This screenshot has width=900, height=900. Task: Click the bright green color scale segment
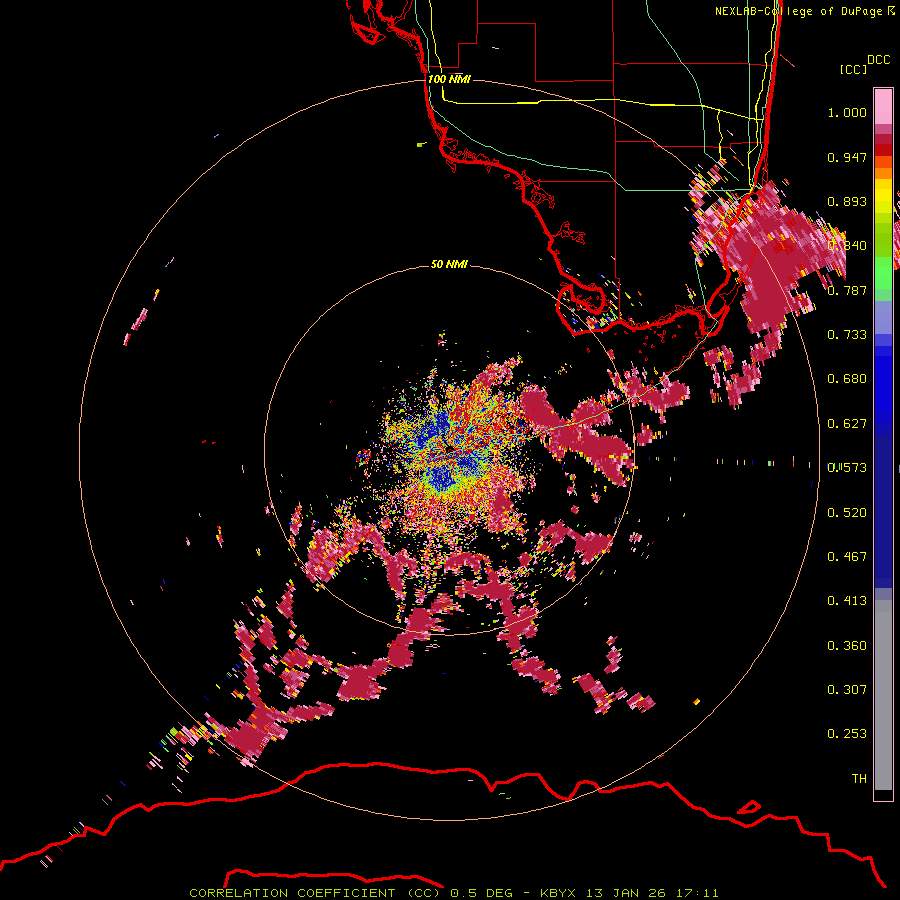tap(883, 273)
